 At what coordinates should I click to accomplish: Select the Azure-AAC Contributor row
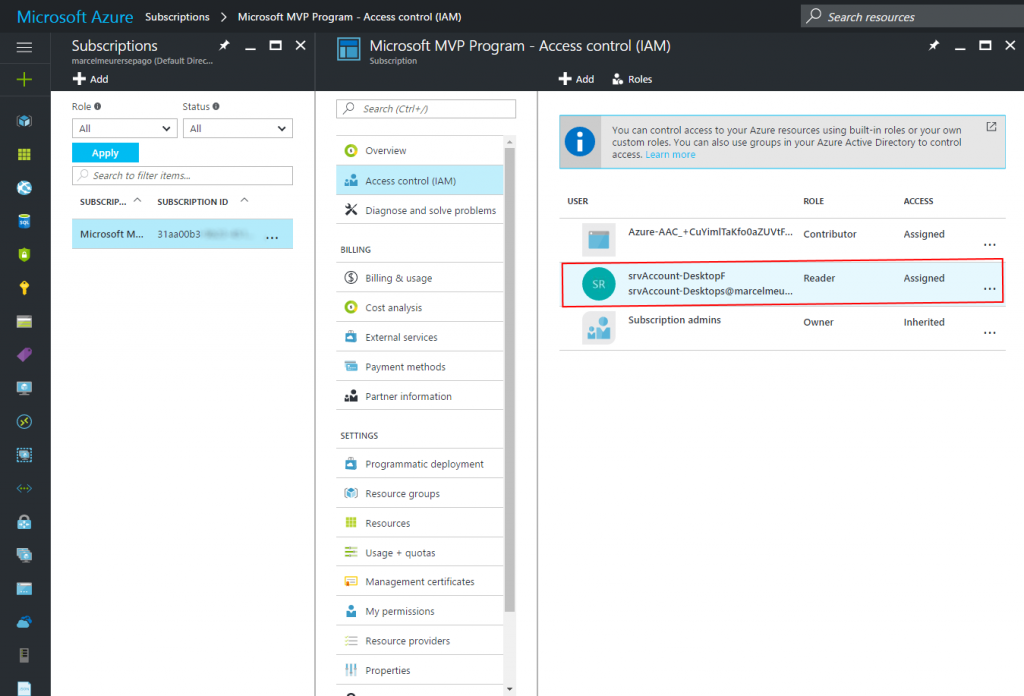pyautogui.click(x=782, y=240)
